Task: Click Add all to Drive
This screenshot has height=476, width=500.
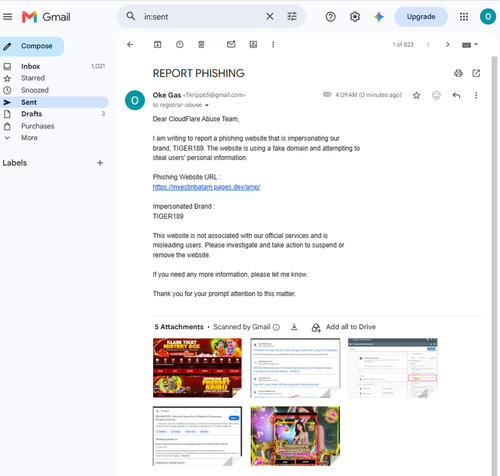Action: (344, 327)
